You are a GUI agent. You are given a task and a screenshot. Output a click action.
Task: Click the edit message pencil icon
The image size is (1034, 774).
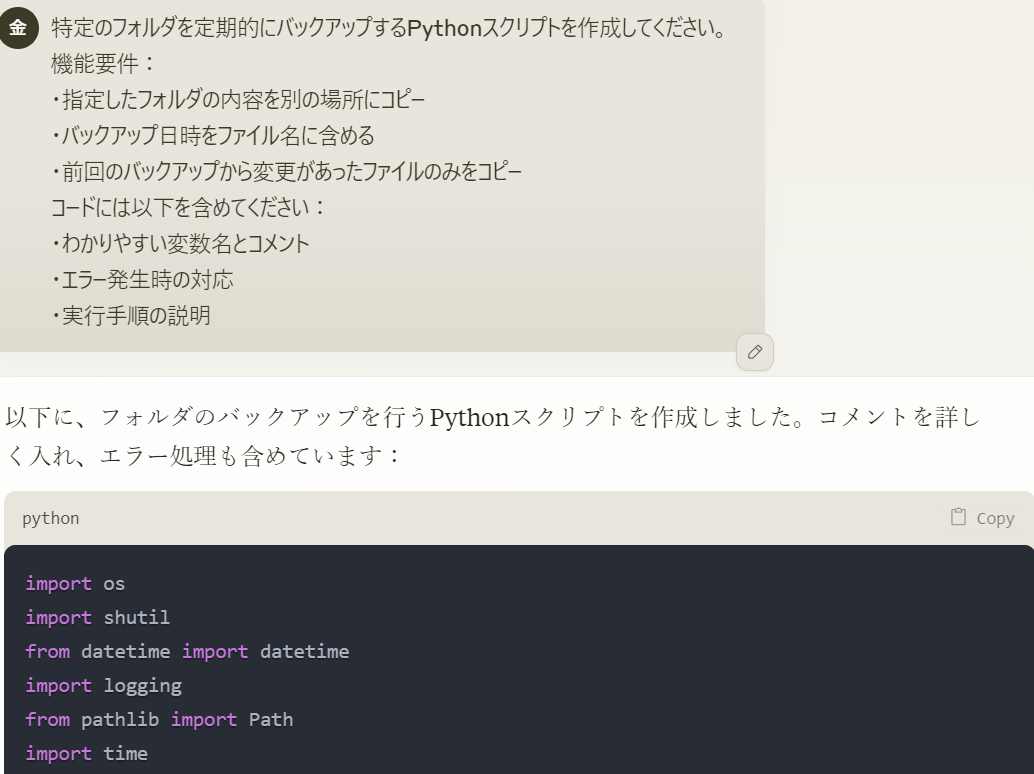pyautogui.click(x=755, y=352)
